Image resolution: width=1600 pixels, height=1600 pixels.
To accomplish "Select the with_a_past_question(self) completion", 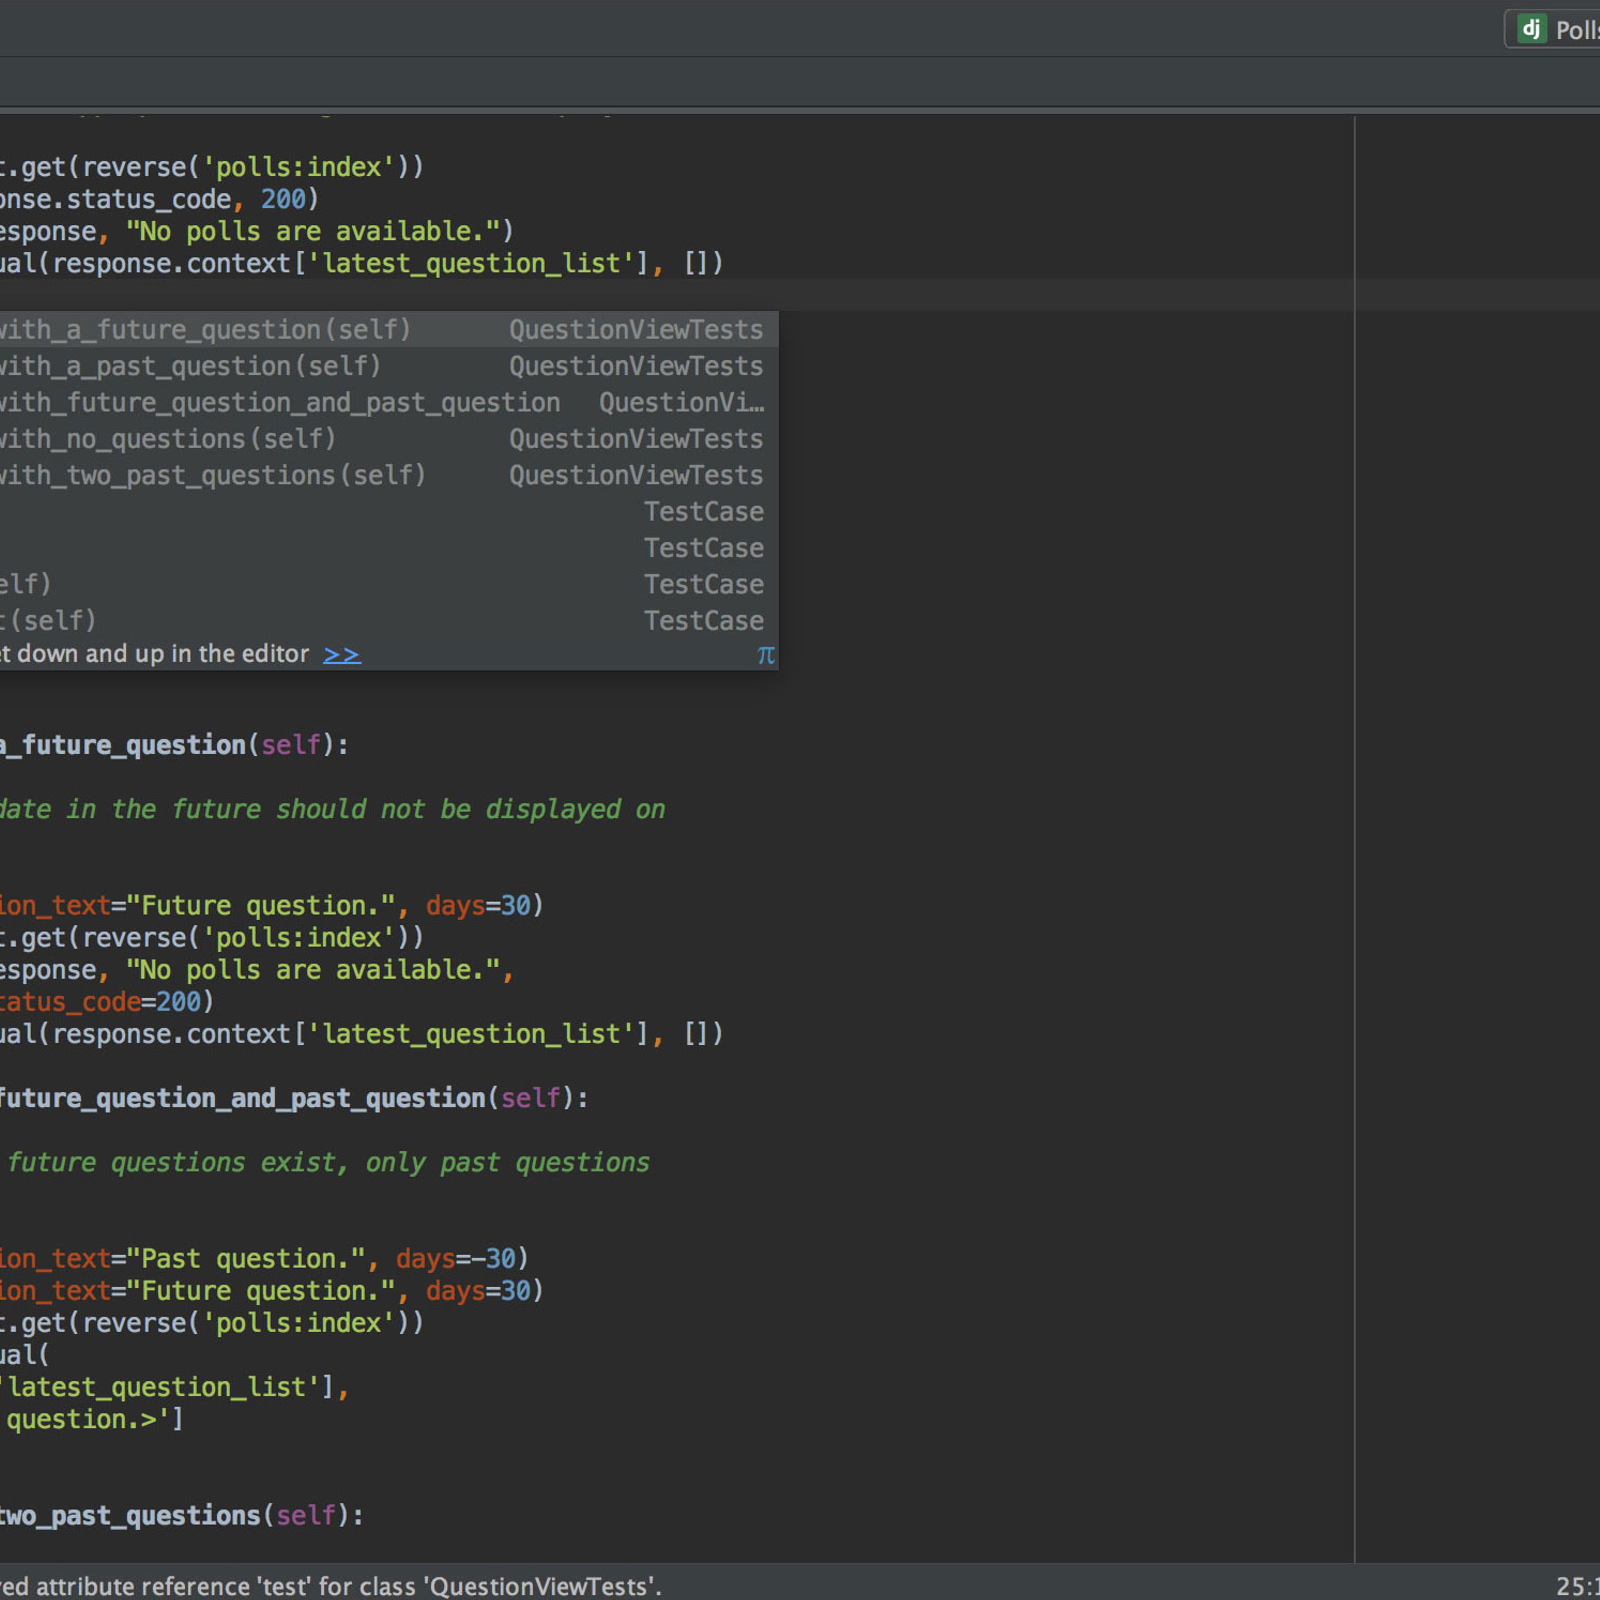I will coord(389,366).
